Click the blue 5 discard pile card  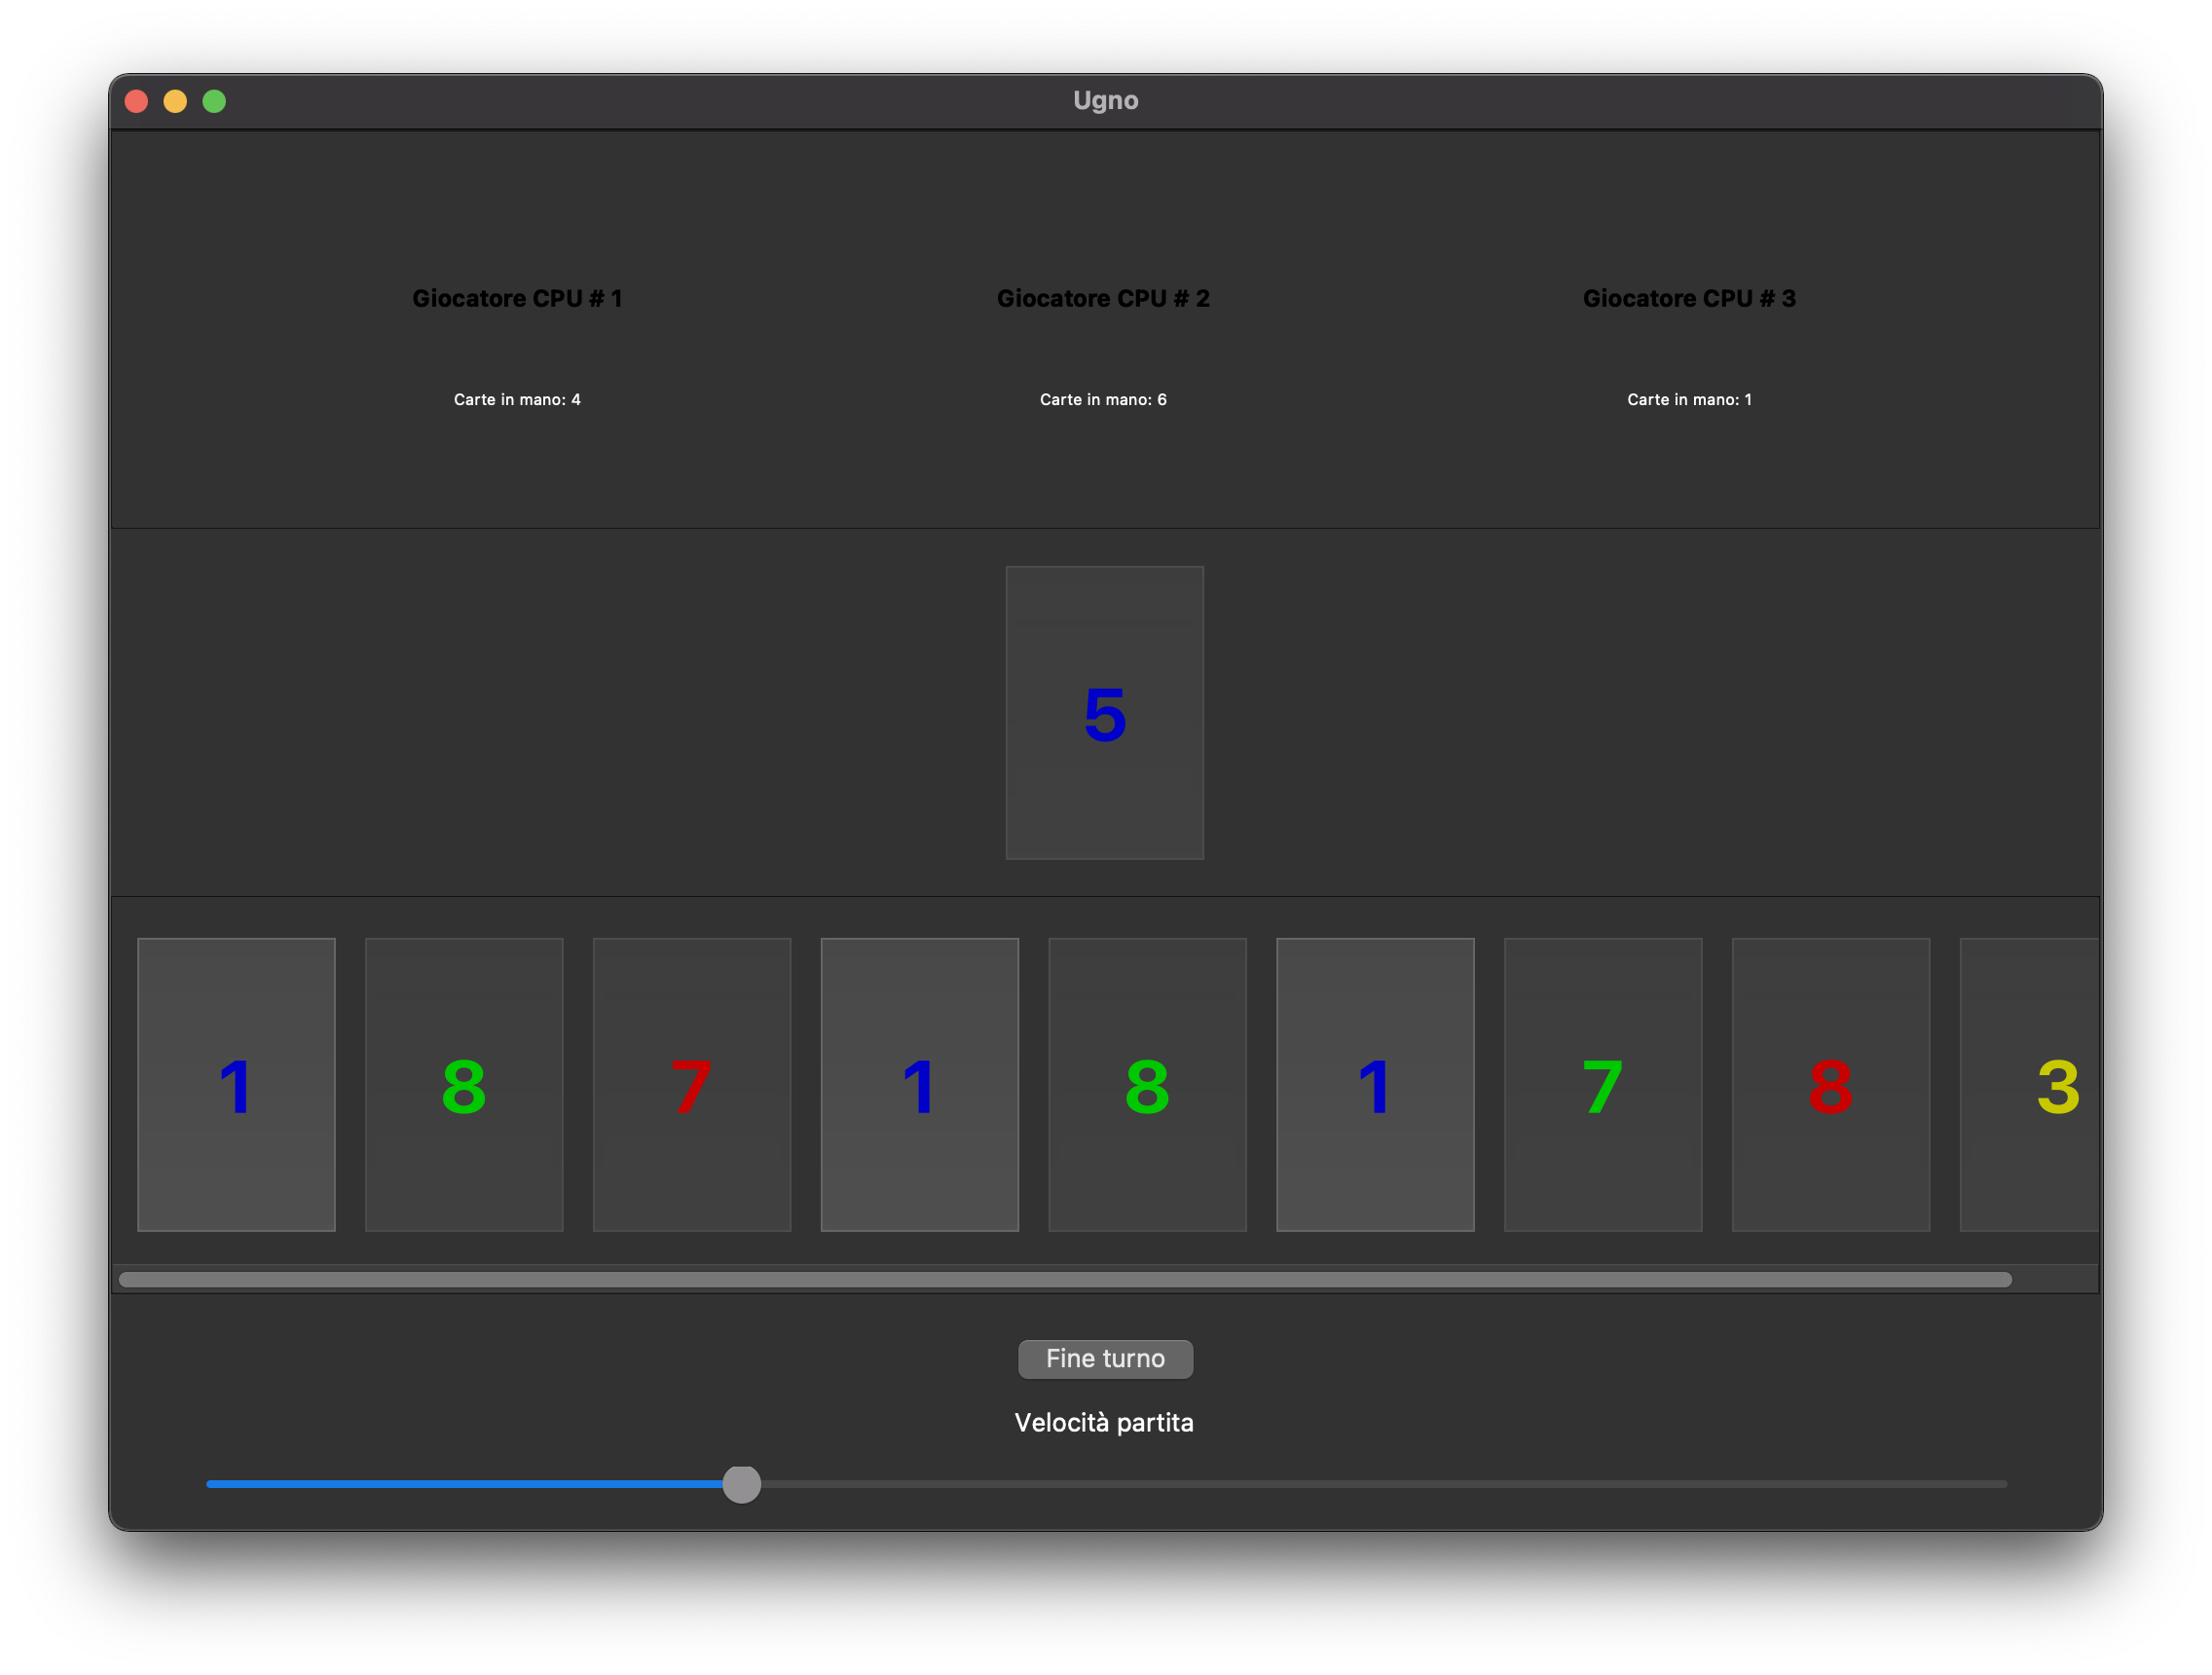pos(1104,713)
